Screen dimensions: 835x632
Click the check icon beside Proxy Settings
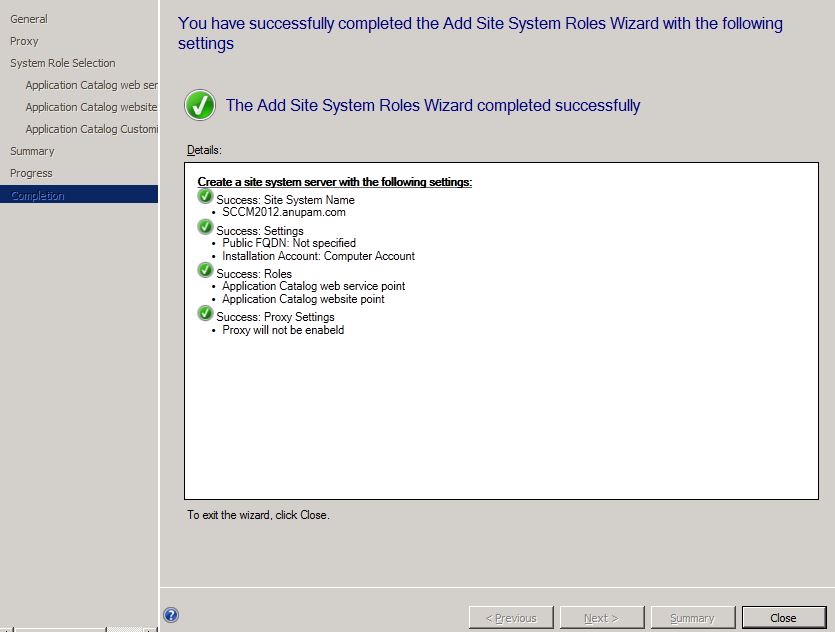[x=205, y=316]
